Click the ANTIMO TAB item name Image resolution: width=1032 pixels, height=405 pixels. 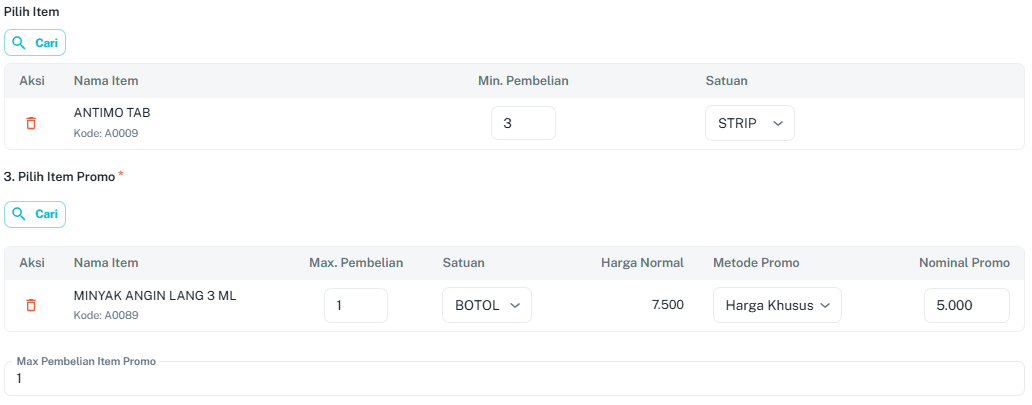(x=112, y=113)
